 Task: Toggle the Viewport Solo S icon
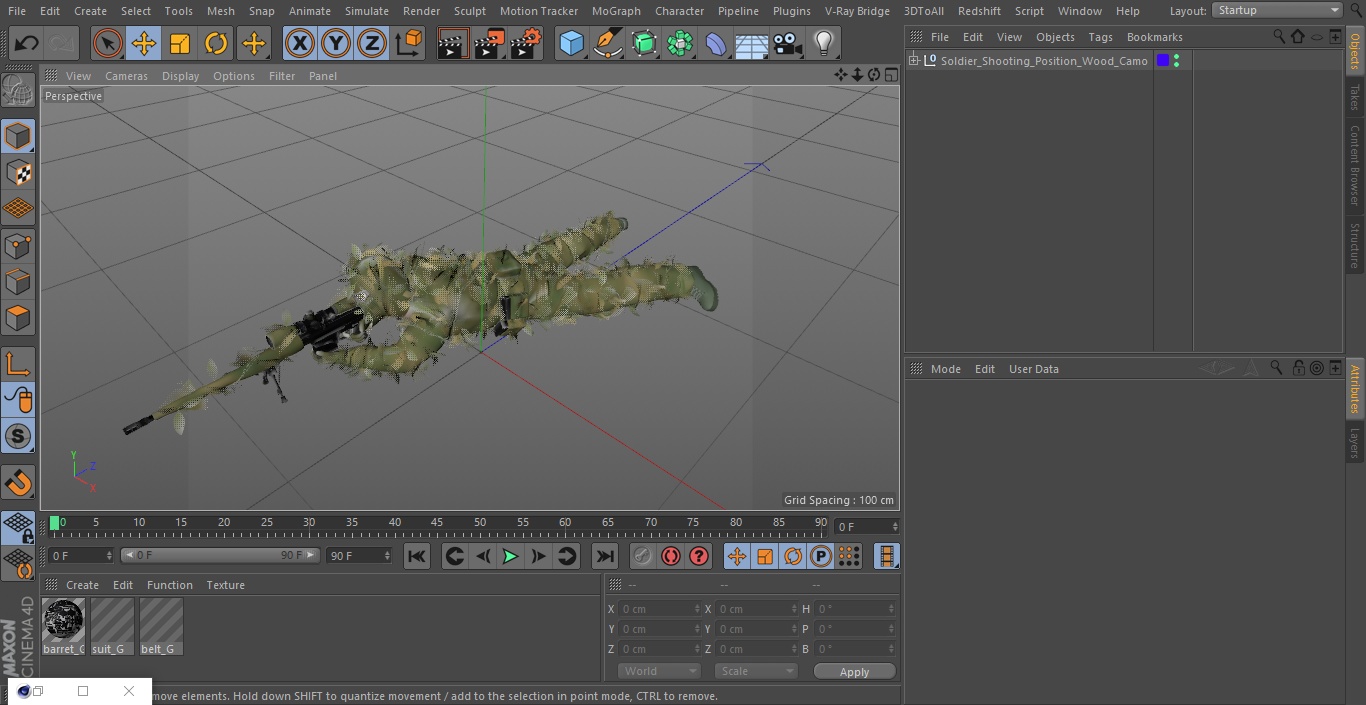[x=18, y=436]
